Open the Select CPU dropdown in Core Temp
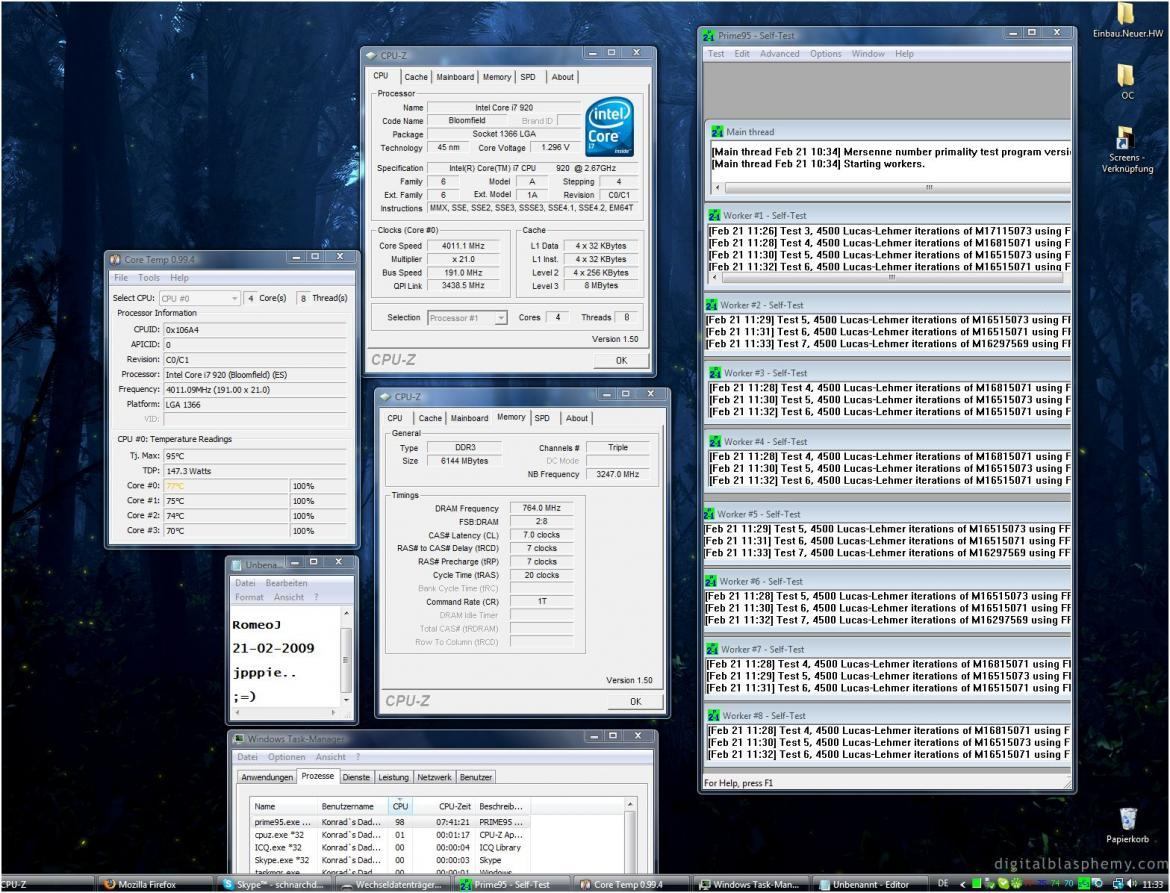 click(x=199, y=298)
